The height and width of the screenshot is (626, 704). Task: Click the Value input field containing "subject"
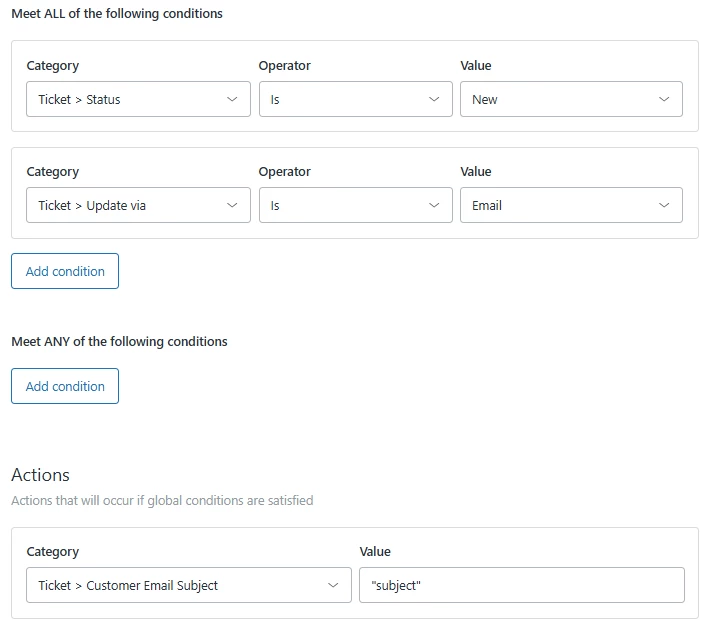pyautogui.click(x=521, y=586)
